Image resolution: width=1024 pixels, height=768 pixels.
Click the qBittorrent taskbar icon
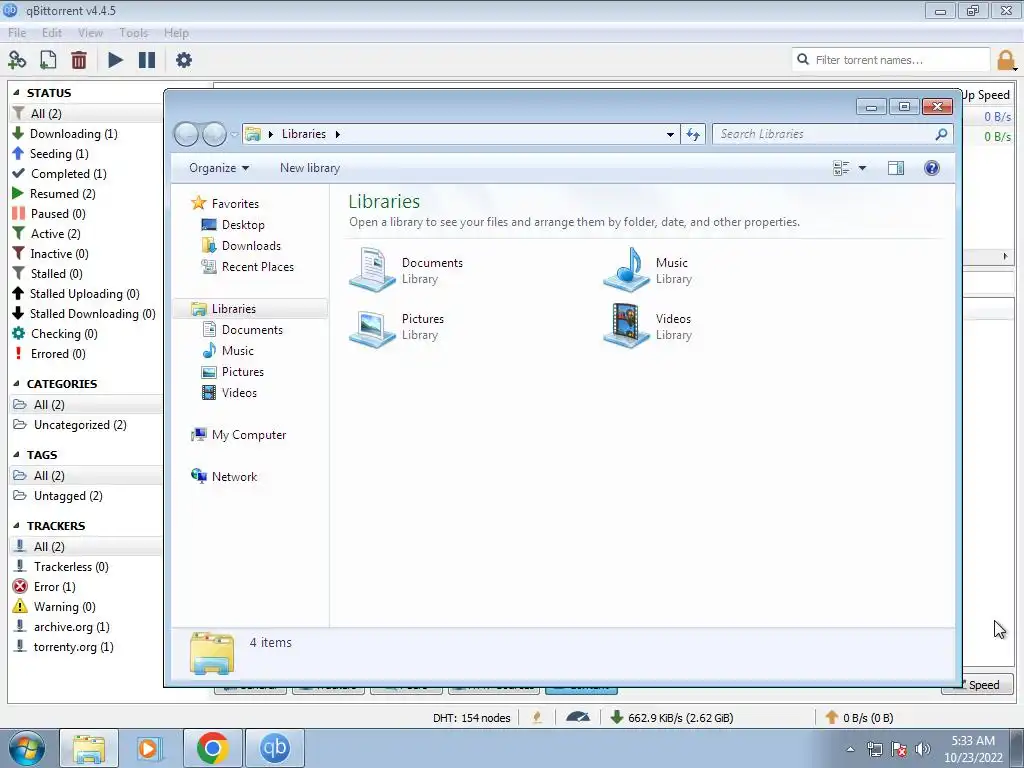coord(275,748)
